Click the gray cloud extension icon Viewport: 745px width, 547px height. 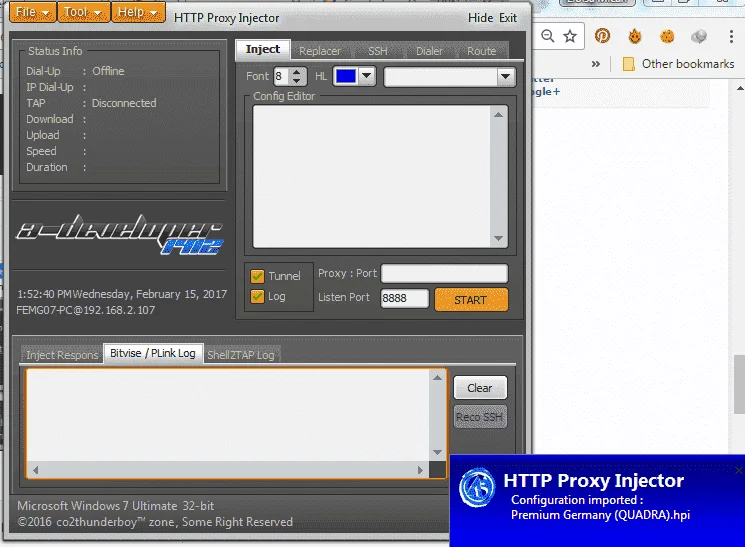point(699,36)
